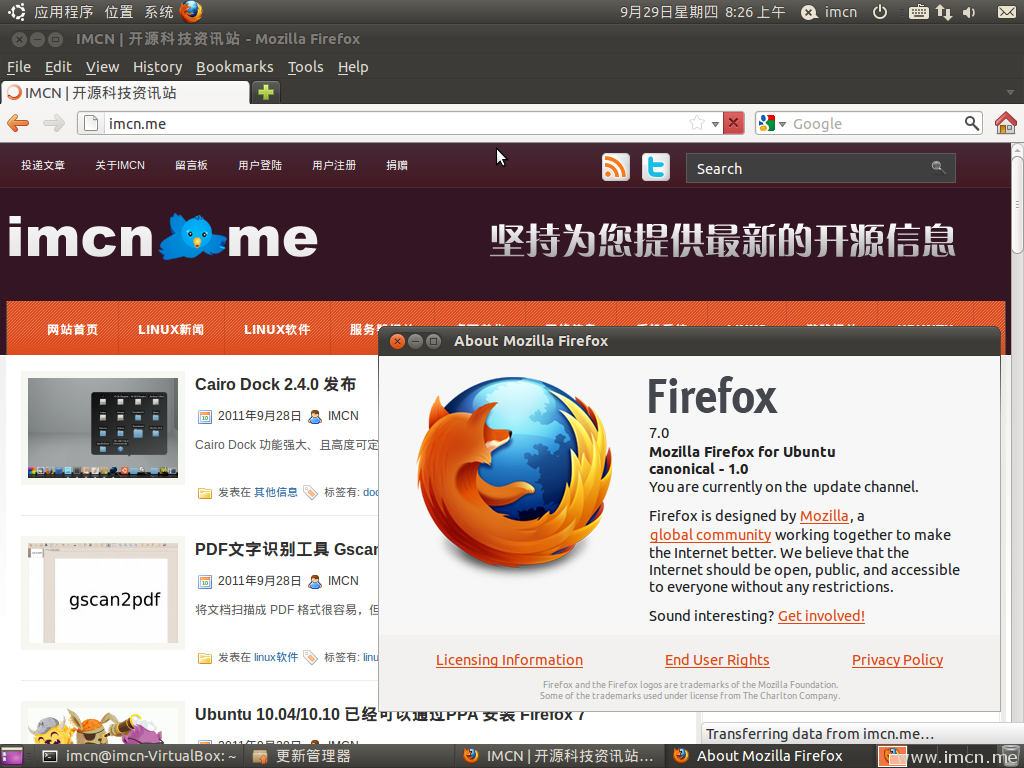Viewport: 1024px width, 768px height.
Task: Open the Ubuntu logo applications menu
Action: click(17, 12)
